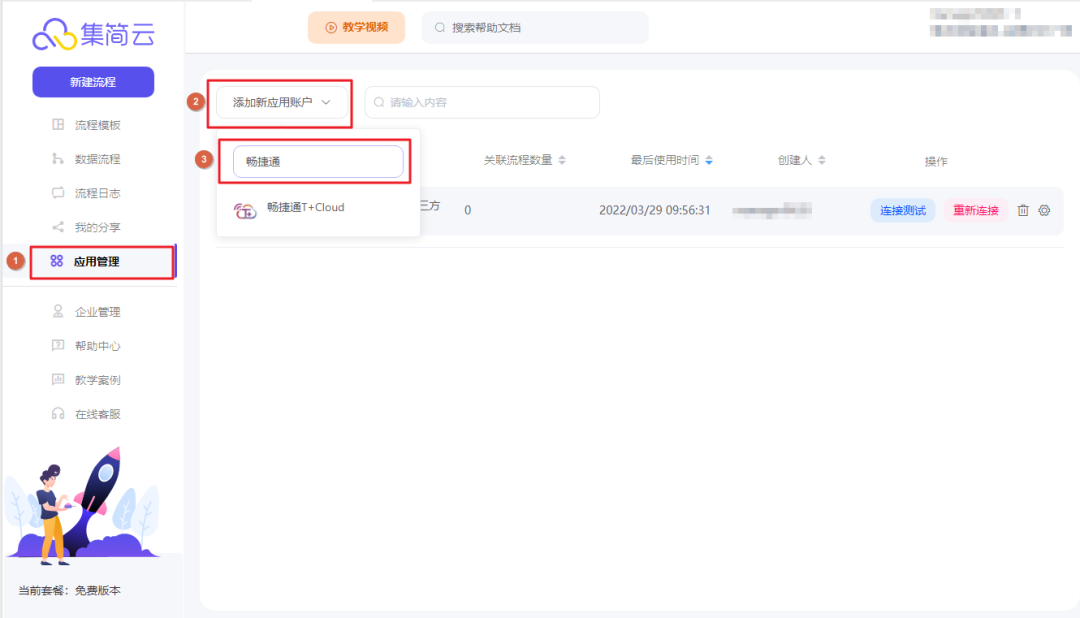Open 帮助中心 in the sidebar
The height and width of the screenshot is (618, 1080).
[x=97, y=346]
